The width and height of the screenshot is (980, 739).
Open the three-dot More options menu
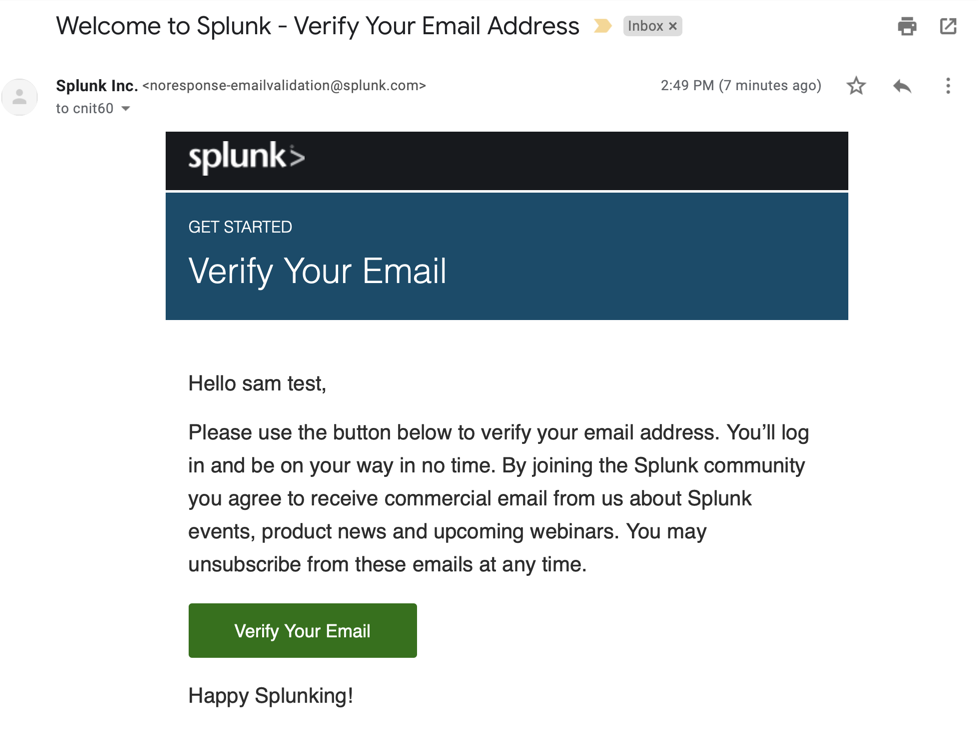click(948, 86)
